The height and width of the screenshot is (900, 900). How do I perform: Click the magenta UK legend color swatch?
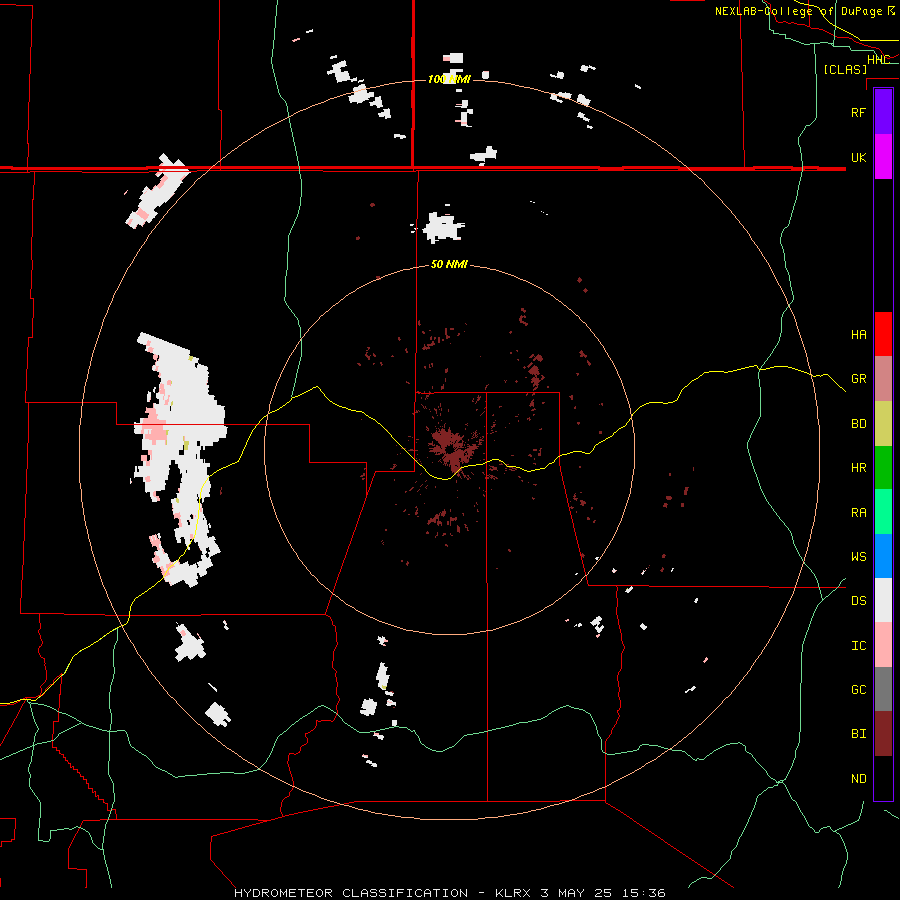(883, 157)
